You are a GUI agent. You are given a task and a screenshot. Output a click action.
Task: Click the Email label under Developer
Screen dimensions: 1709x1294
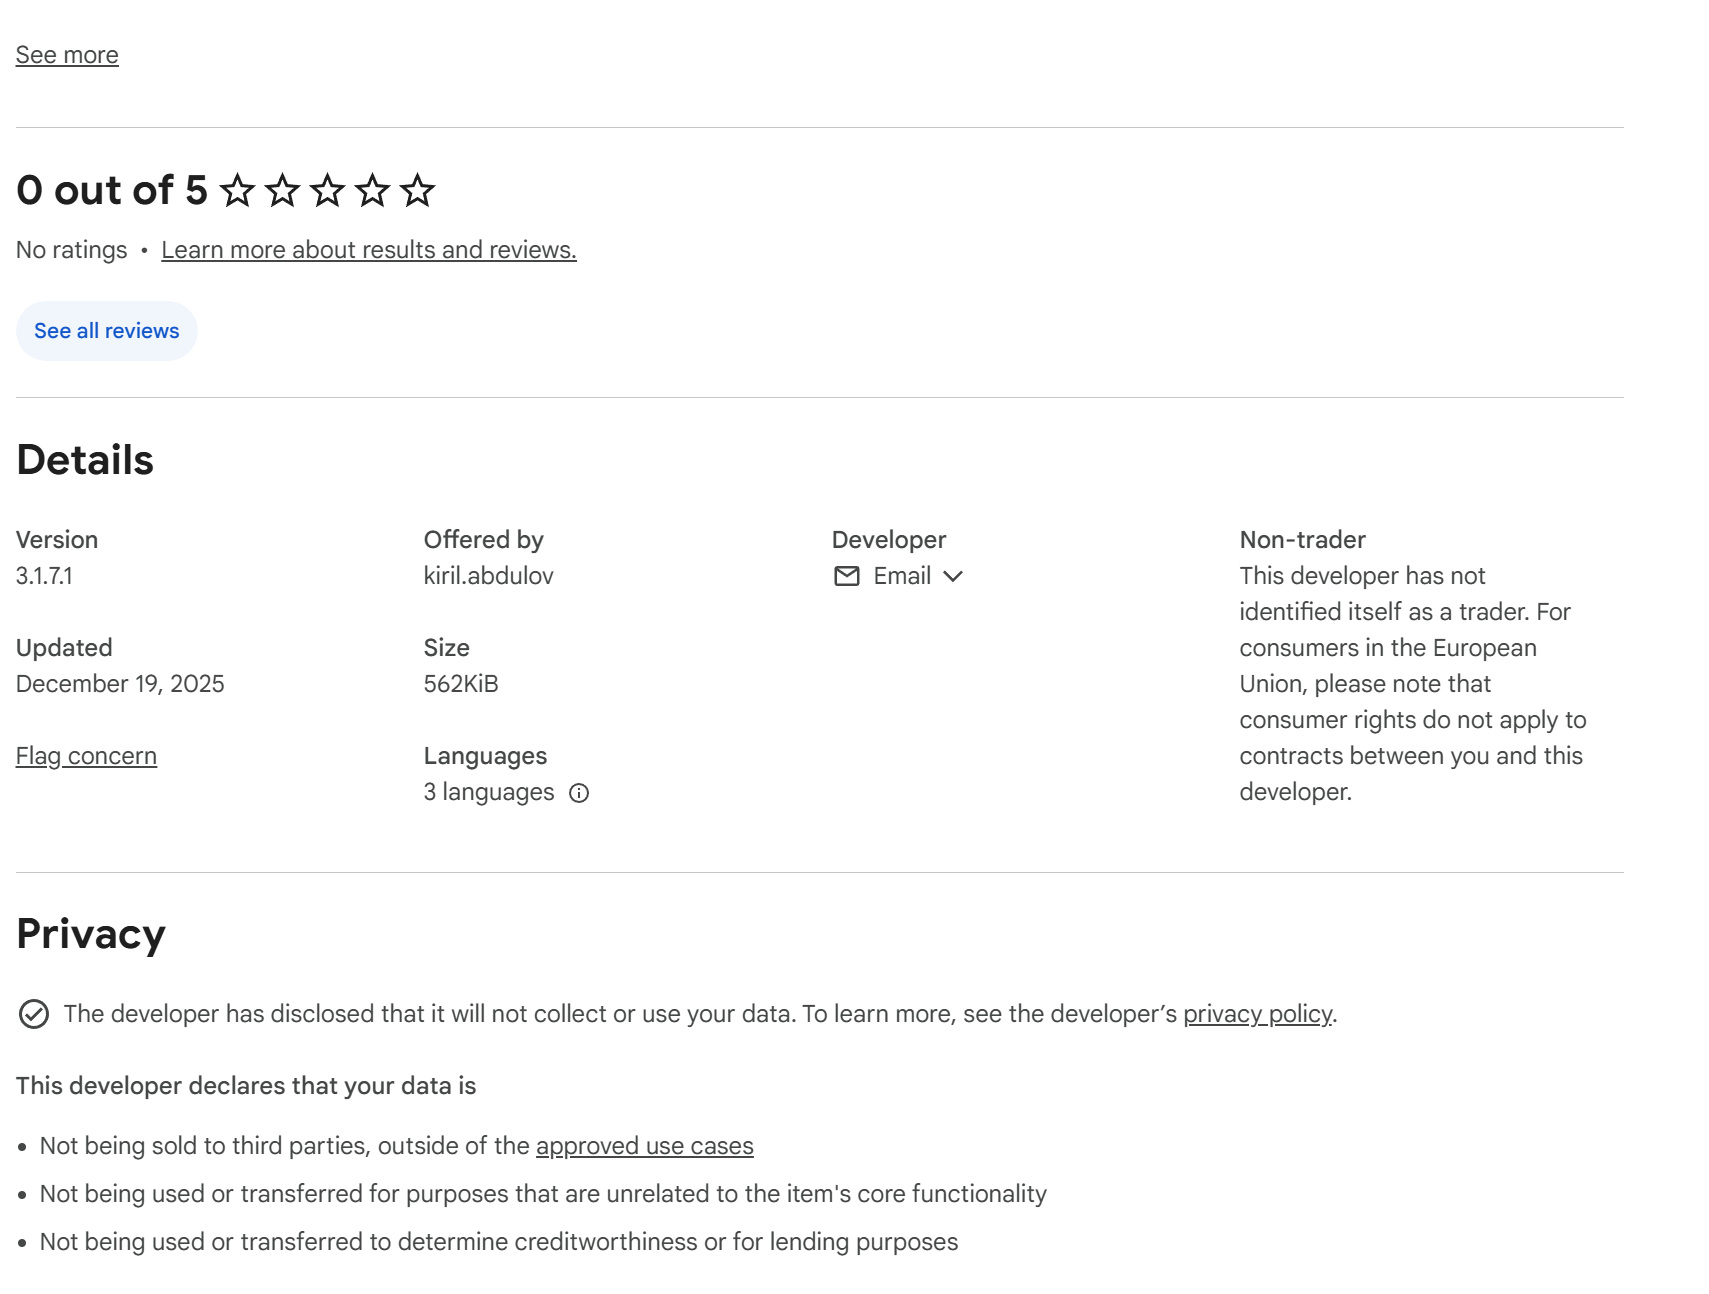(x=902, y=576)
